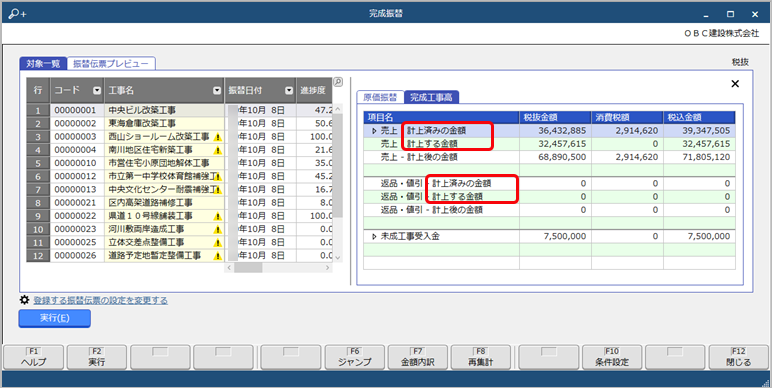Viewport: 772px width, 388px height.
Task: Switch to the 振替伝票プレビュー tab
Action: point(111,64)
